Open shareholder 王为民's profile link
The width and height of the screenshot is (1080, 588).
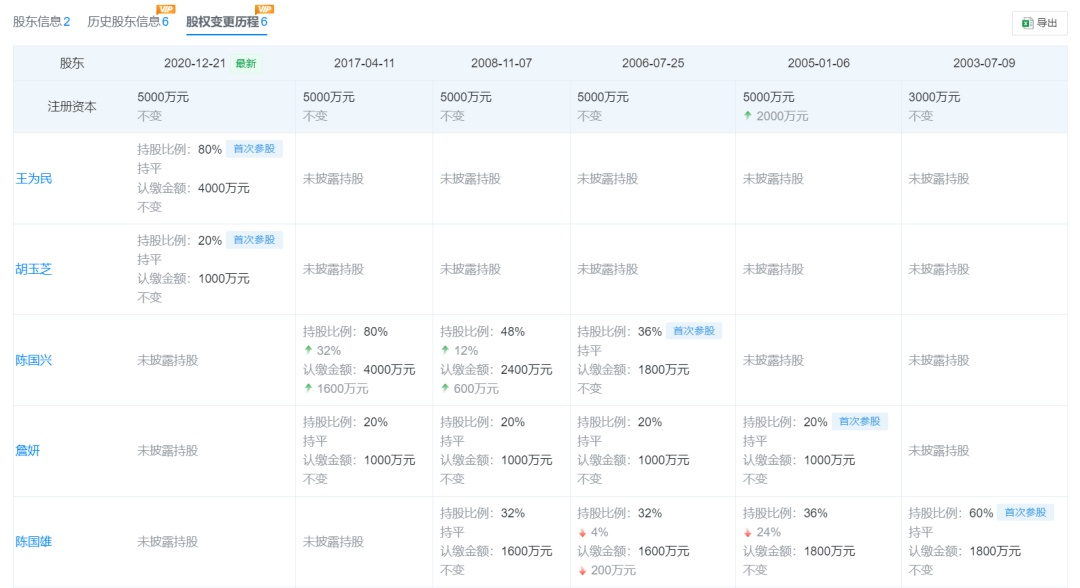click(34, 178)
